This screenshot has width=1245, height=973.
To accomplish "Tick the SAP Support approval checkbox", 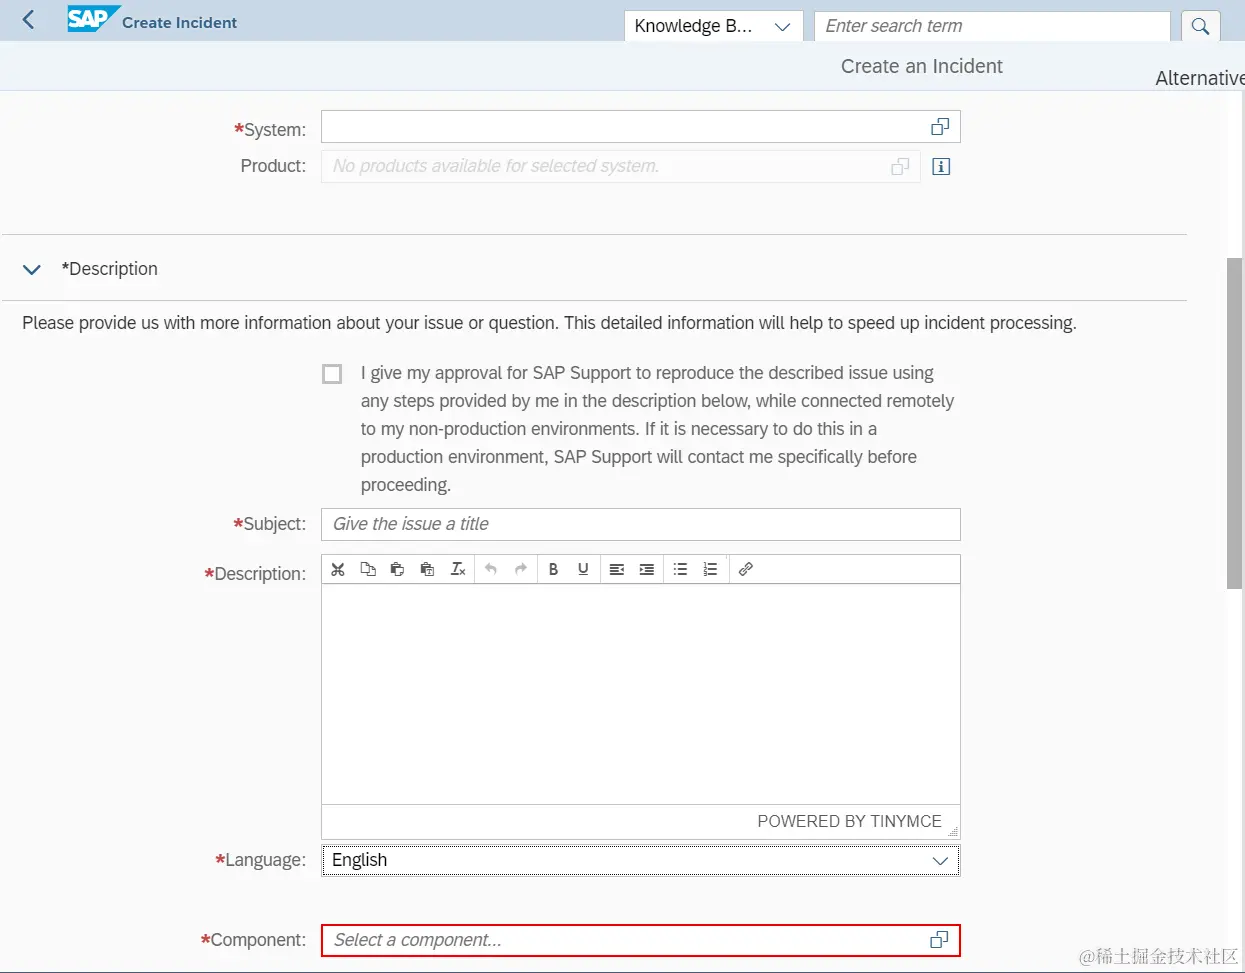I will [332, 374].
